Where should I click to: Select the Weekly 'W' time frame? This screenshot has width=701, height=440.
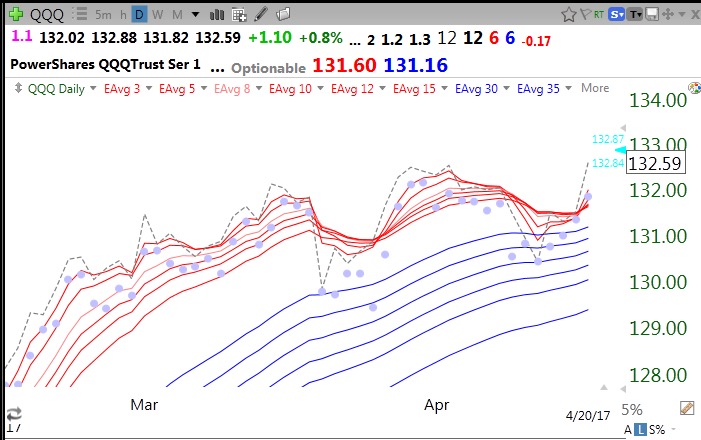click(x=157, y=15)
